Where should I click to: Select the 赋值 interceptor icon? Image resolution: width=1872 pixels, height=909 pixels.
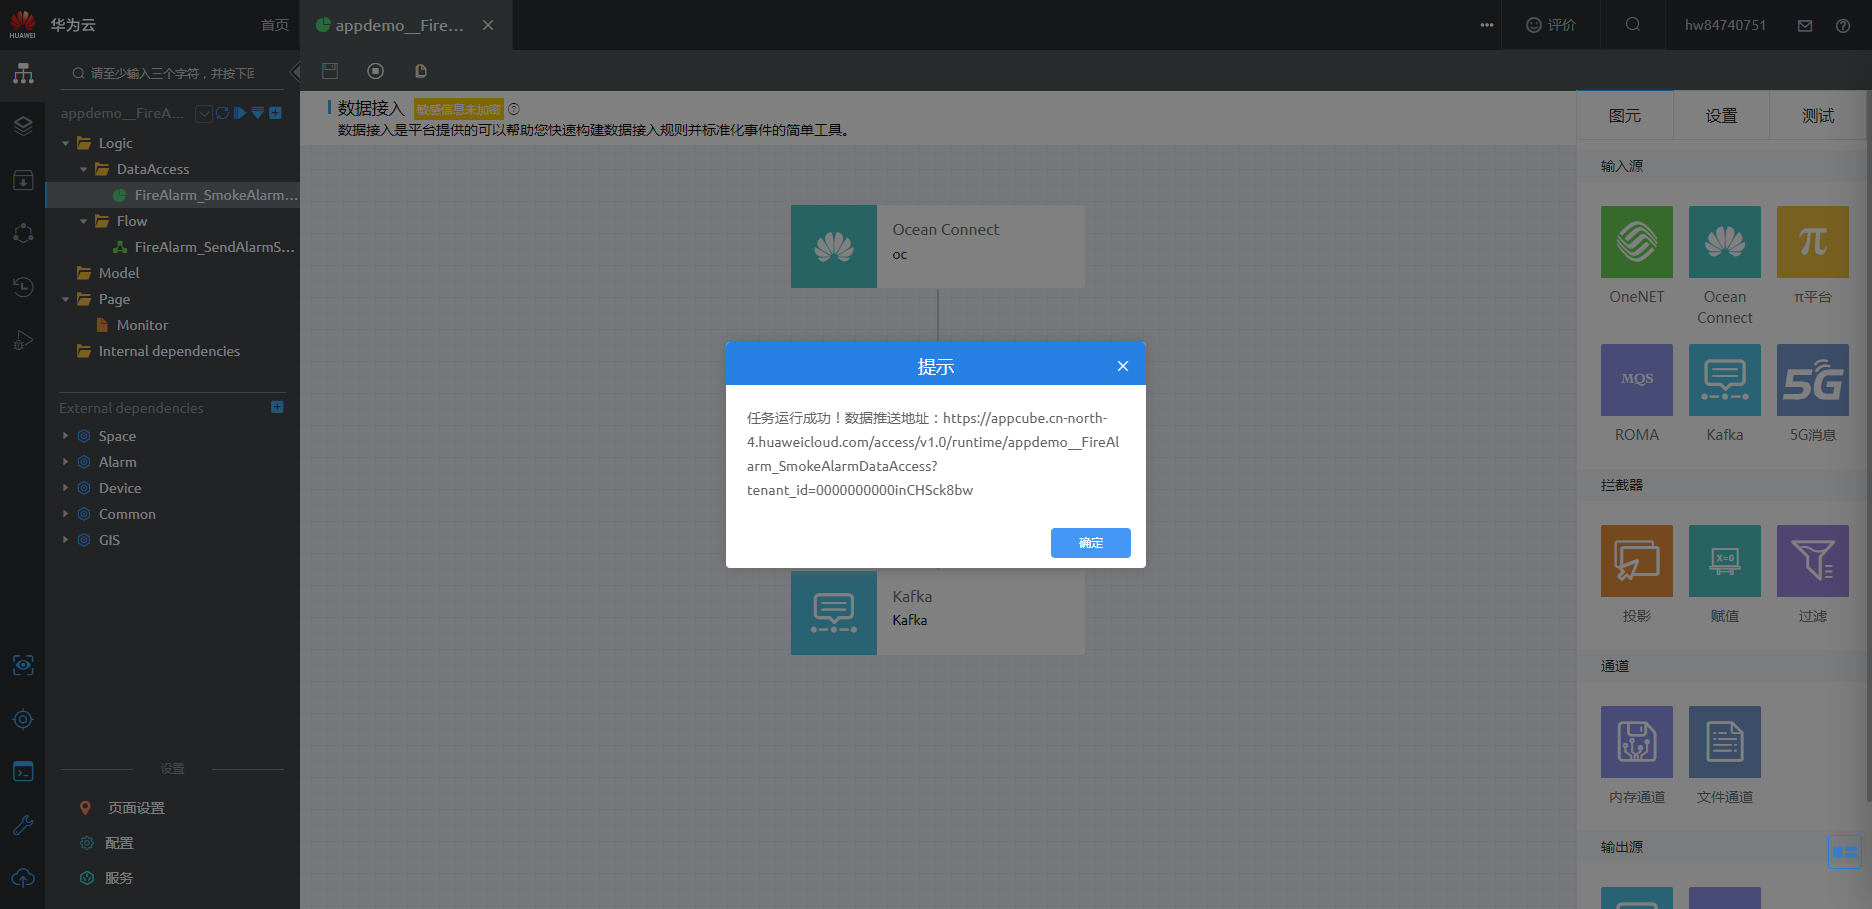tap(1725, 561)
